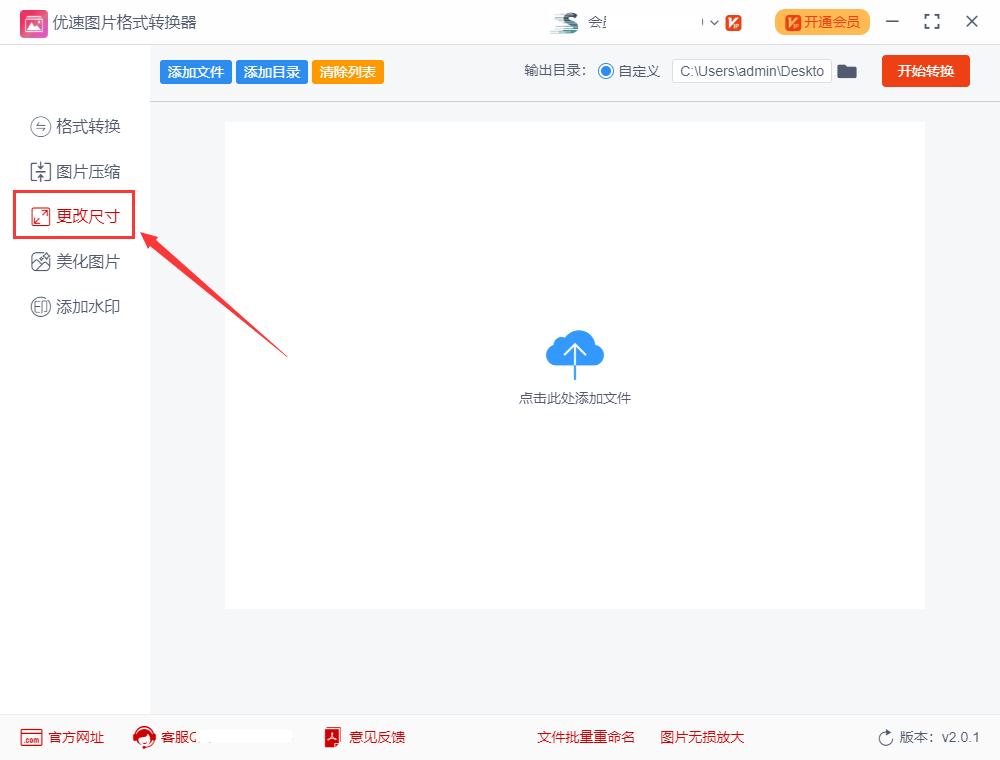Click the 开通会员 membership button
1000x760 pixels.
[822, 21]
